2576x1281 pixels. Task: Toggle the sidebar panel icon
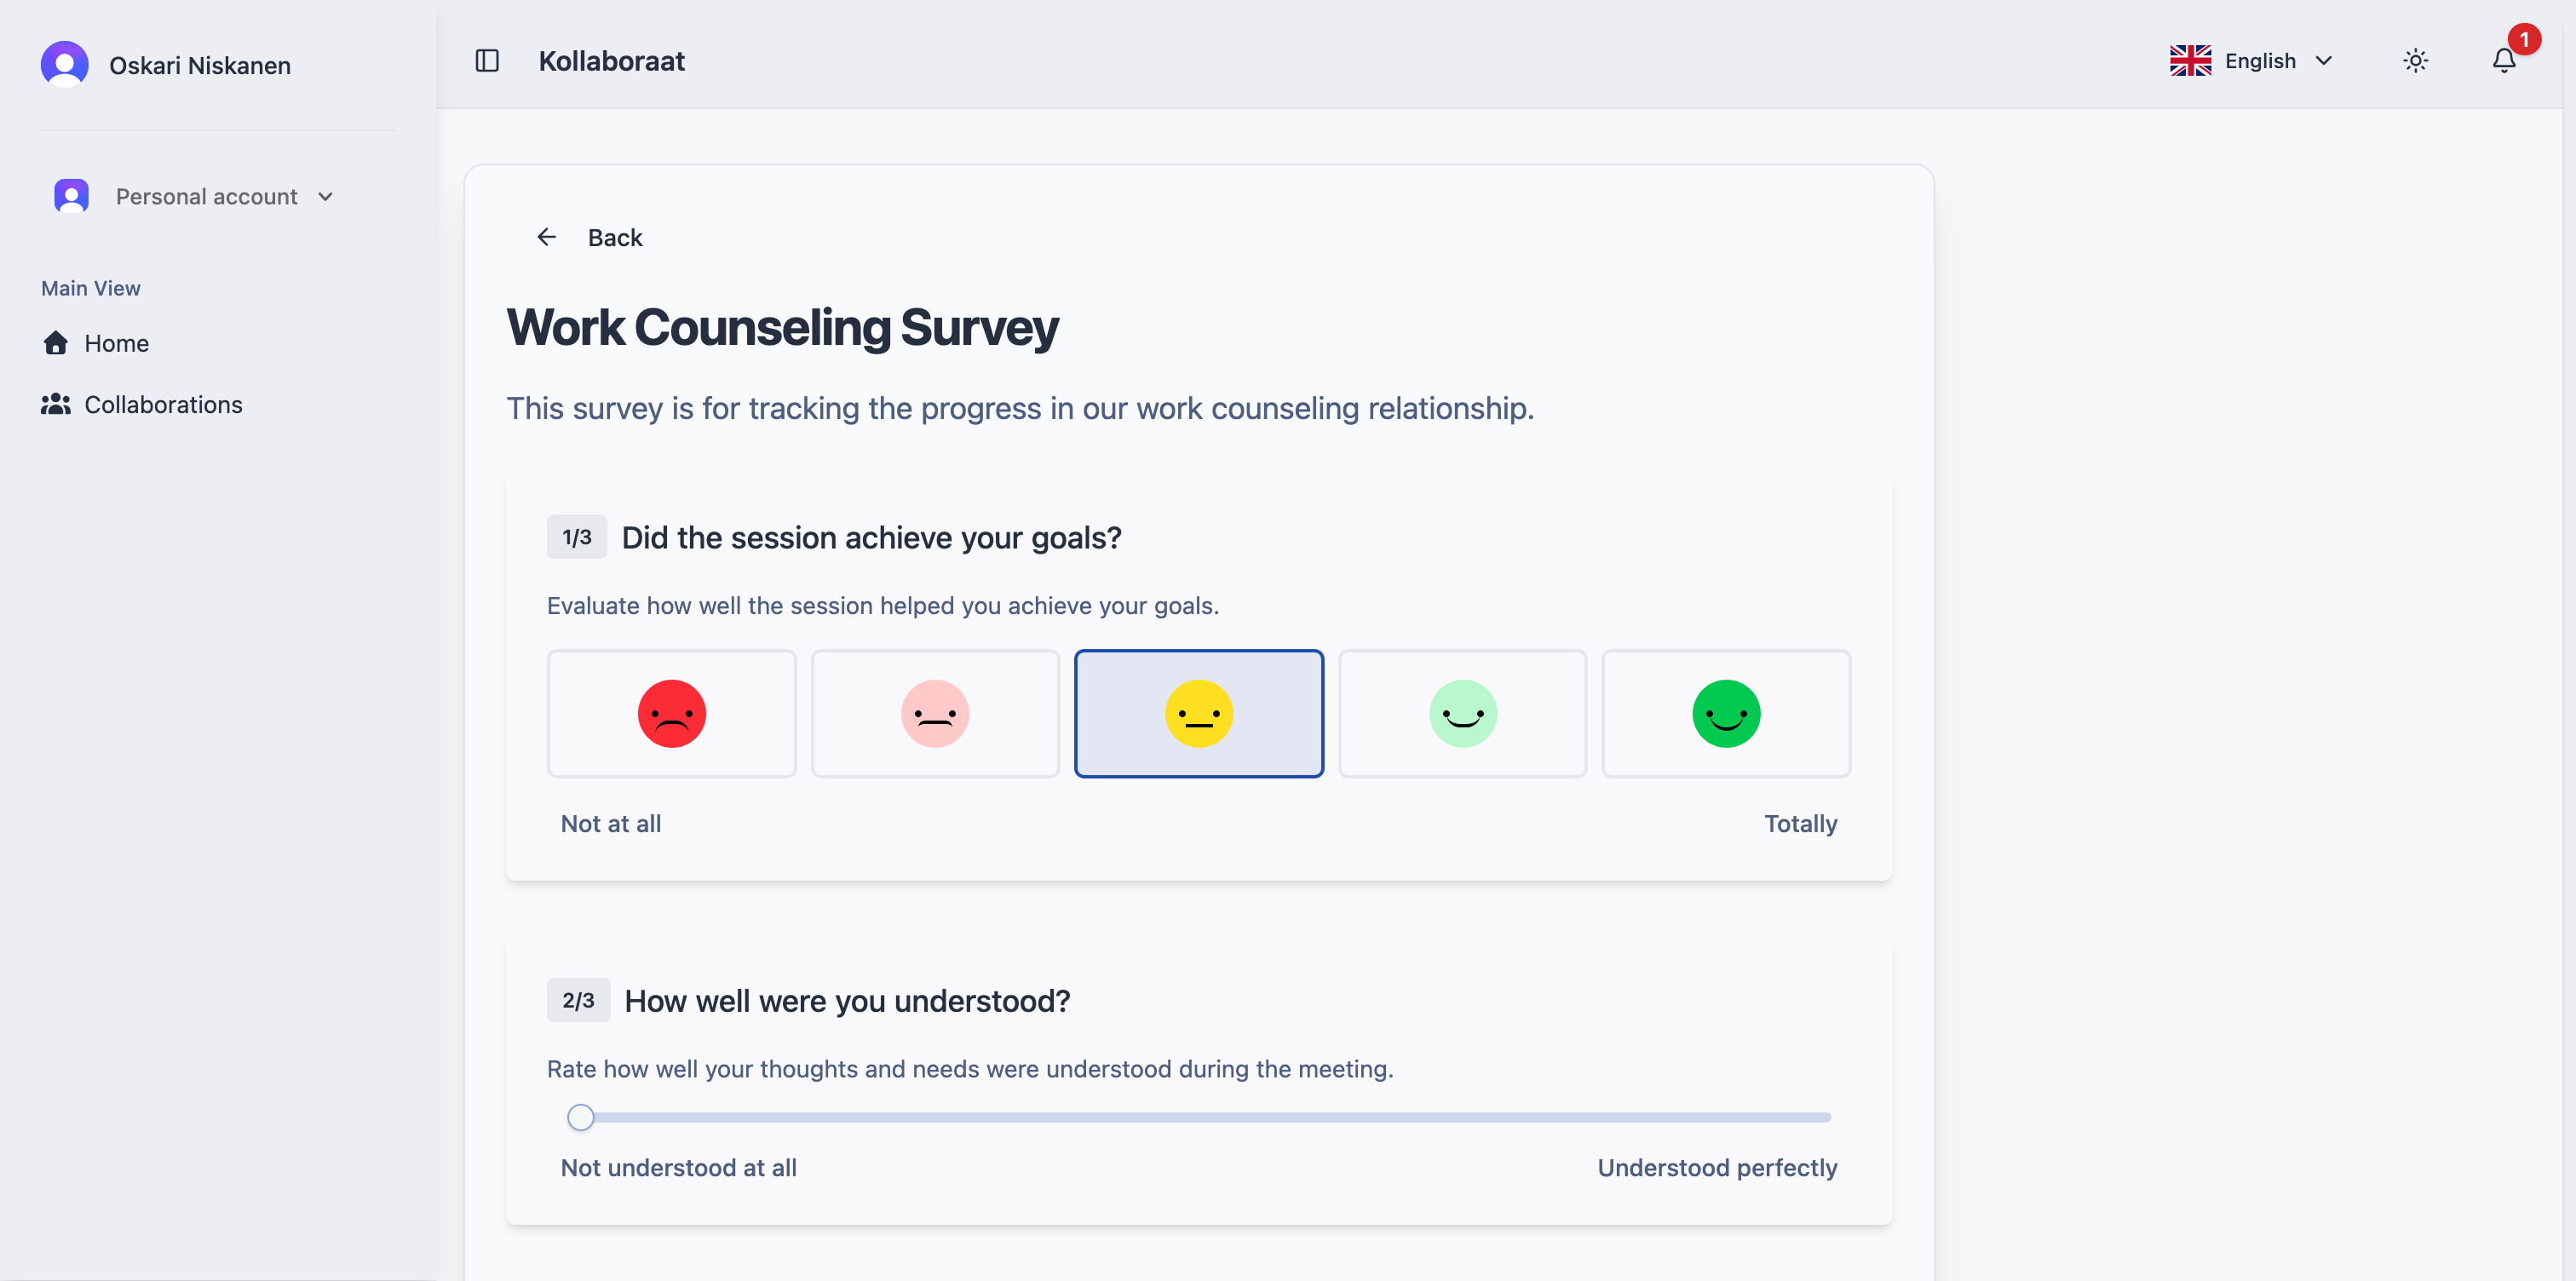point(487,61)
